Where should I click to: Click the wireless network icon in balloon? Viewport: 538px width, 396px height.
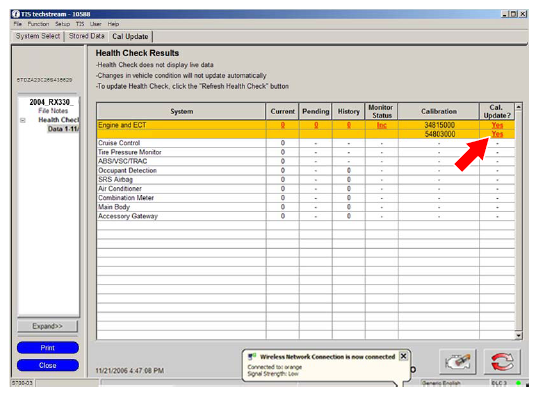(252, 357)
